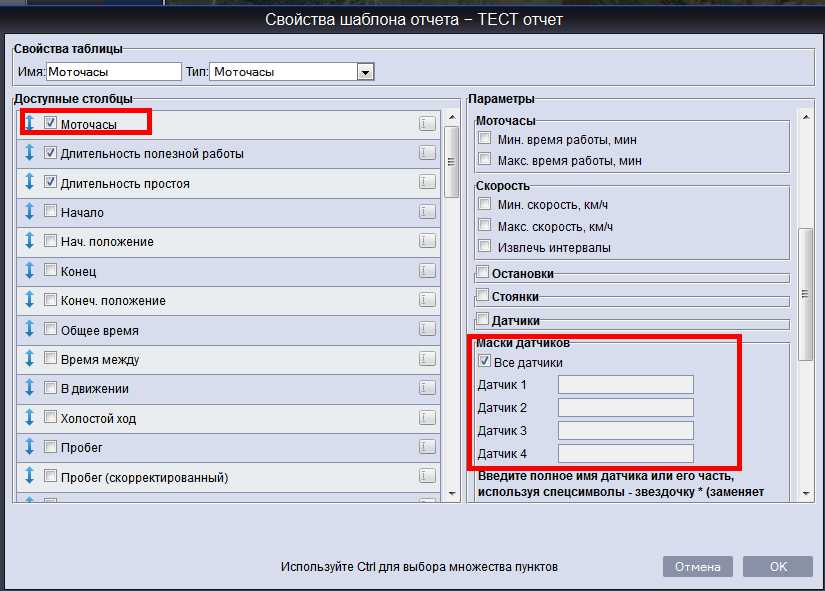Image resolution: width=825 pixels, height=591 pixels.
Task: Click the Датчик 2 mask field
Action: point(626,407)
